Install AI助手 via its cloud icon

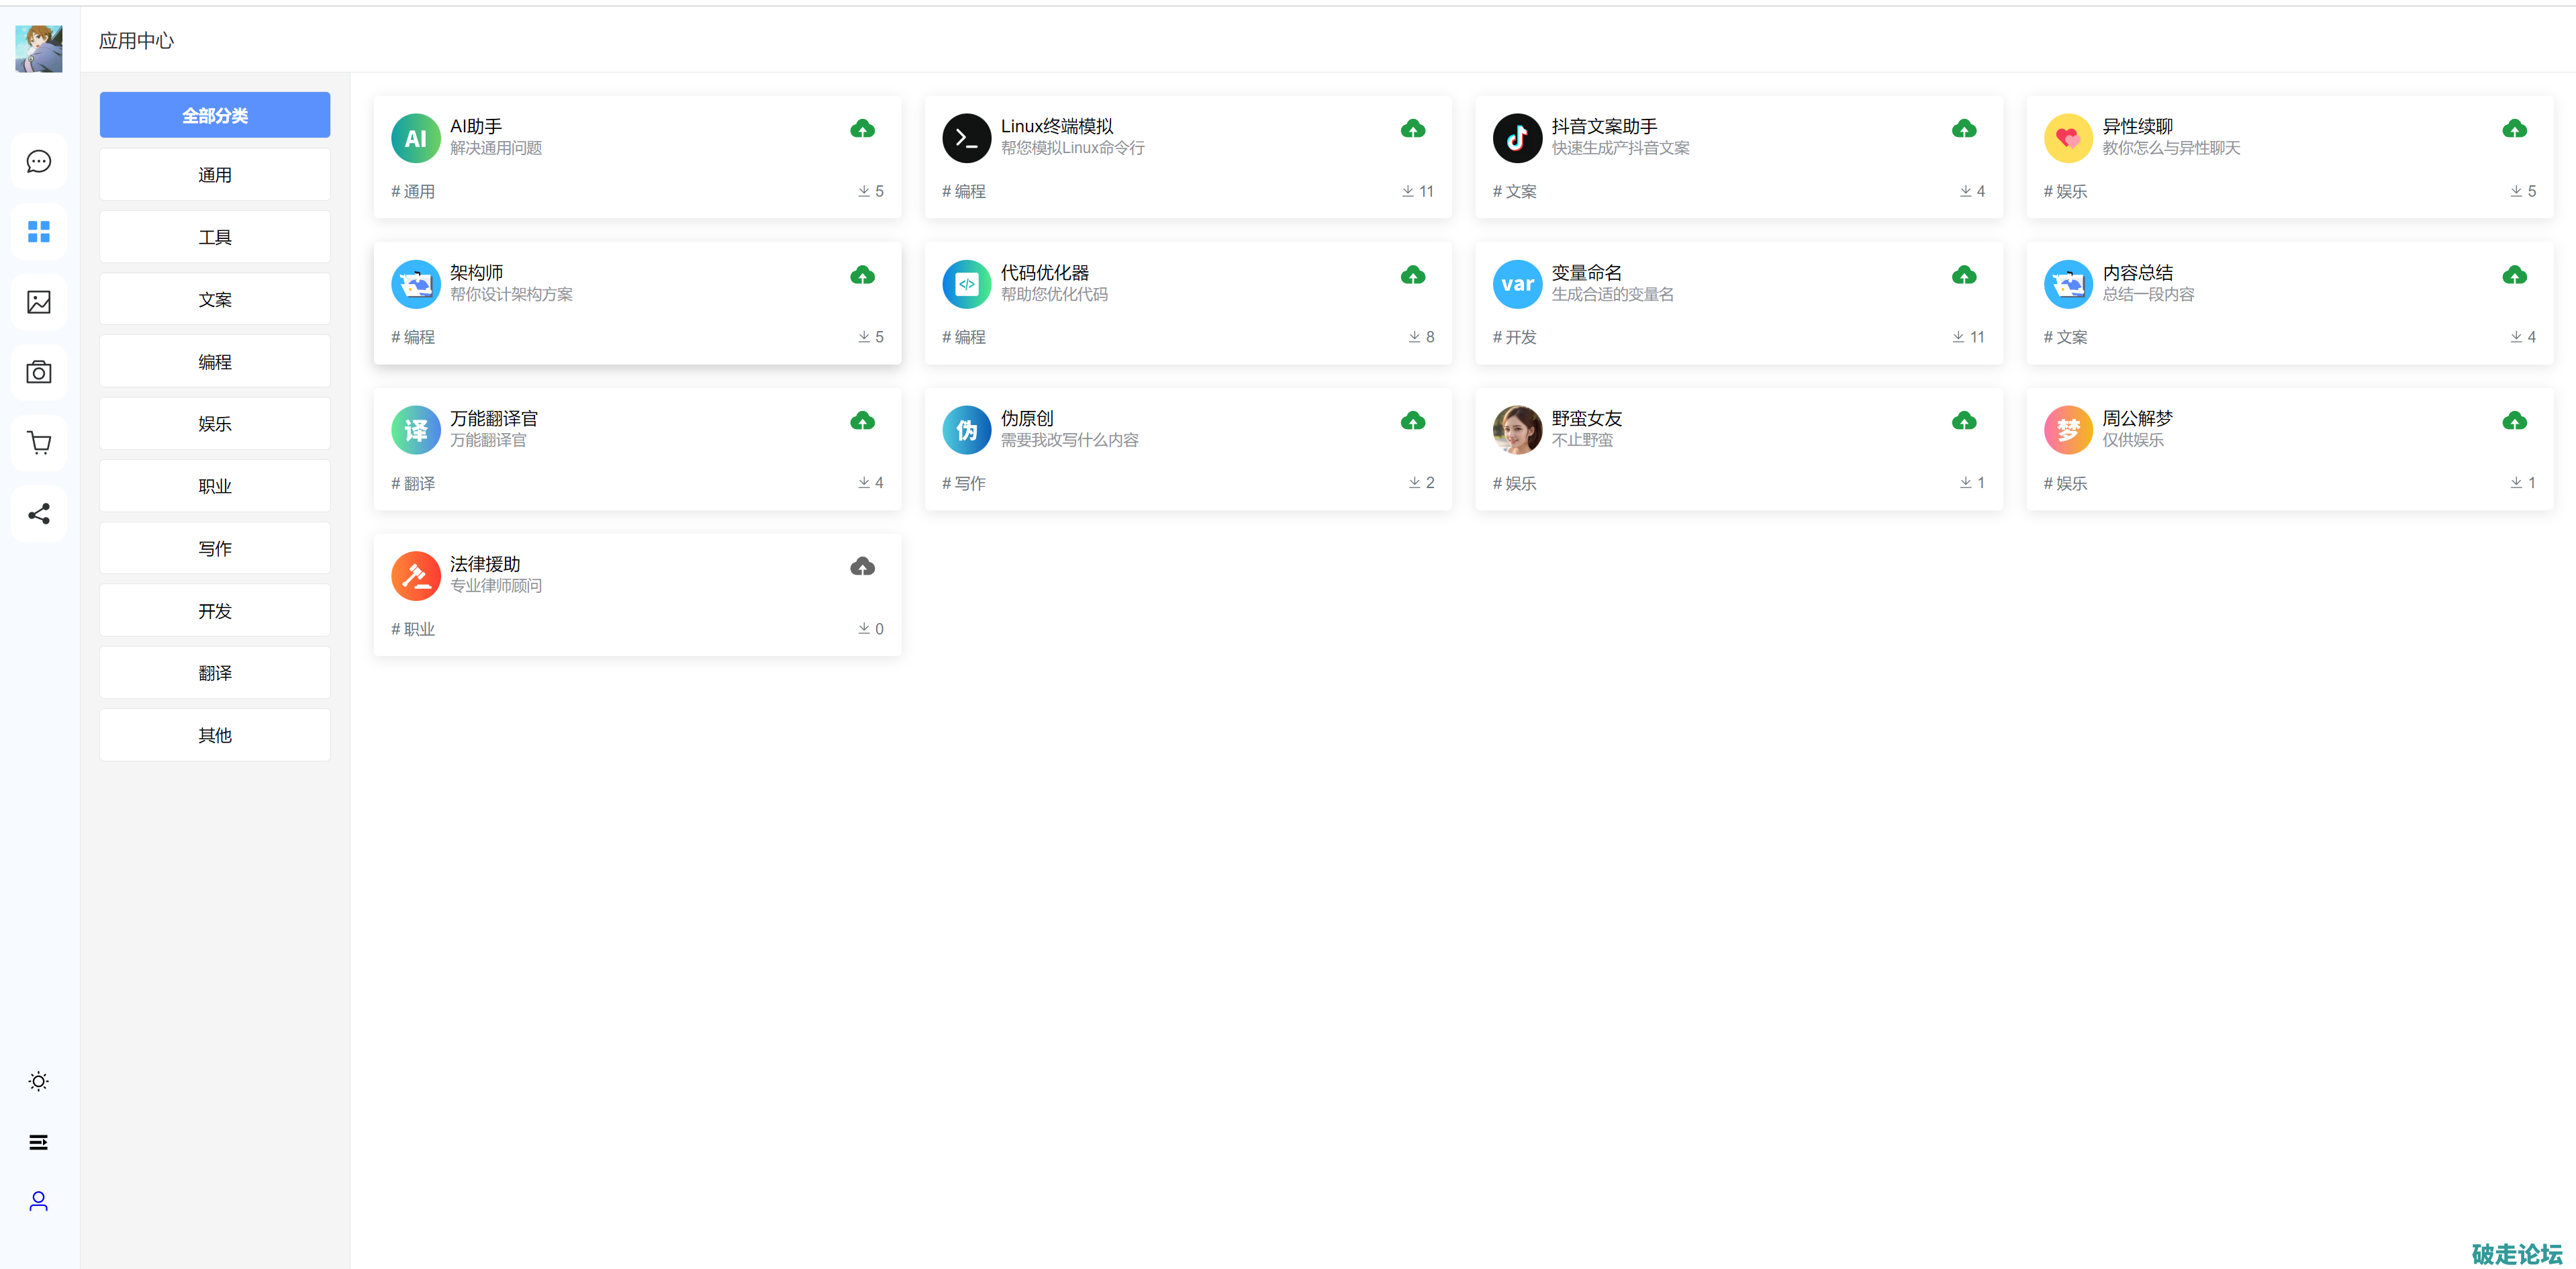coord(862,129)
